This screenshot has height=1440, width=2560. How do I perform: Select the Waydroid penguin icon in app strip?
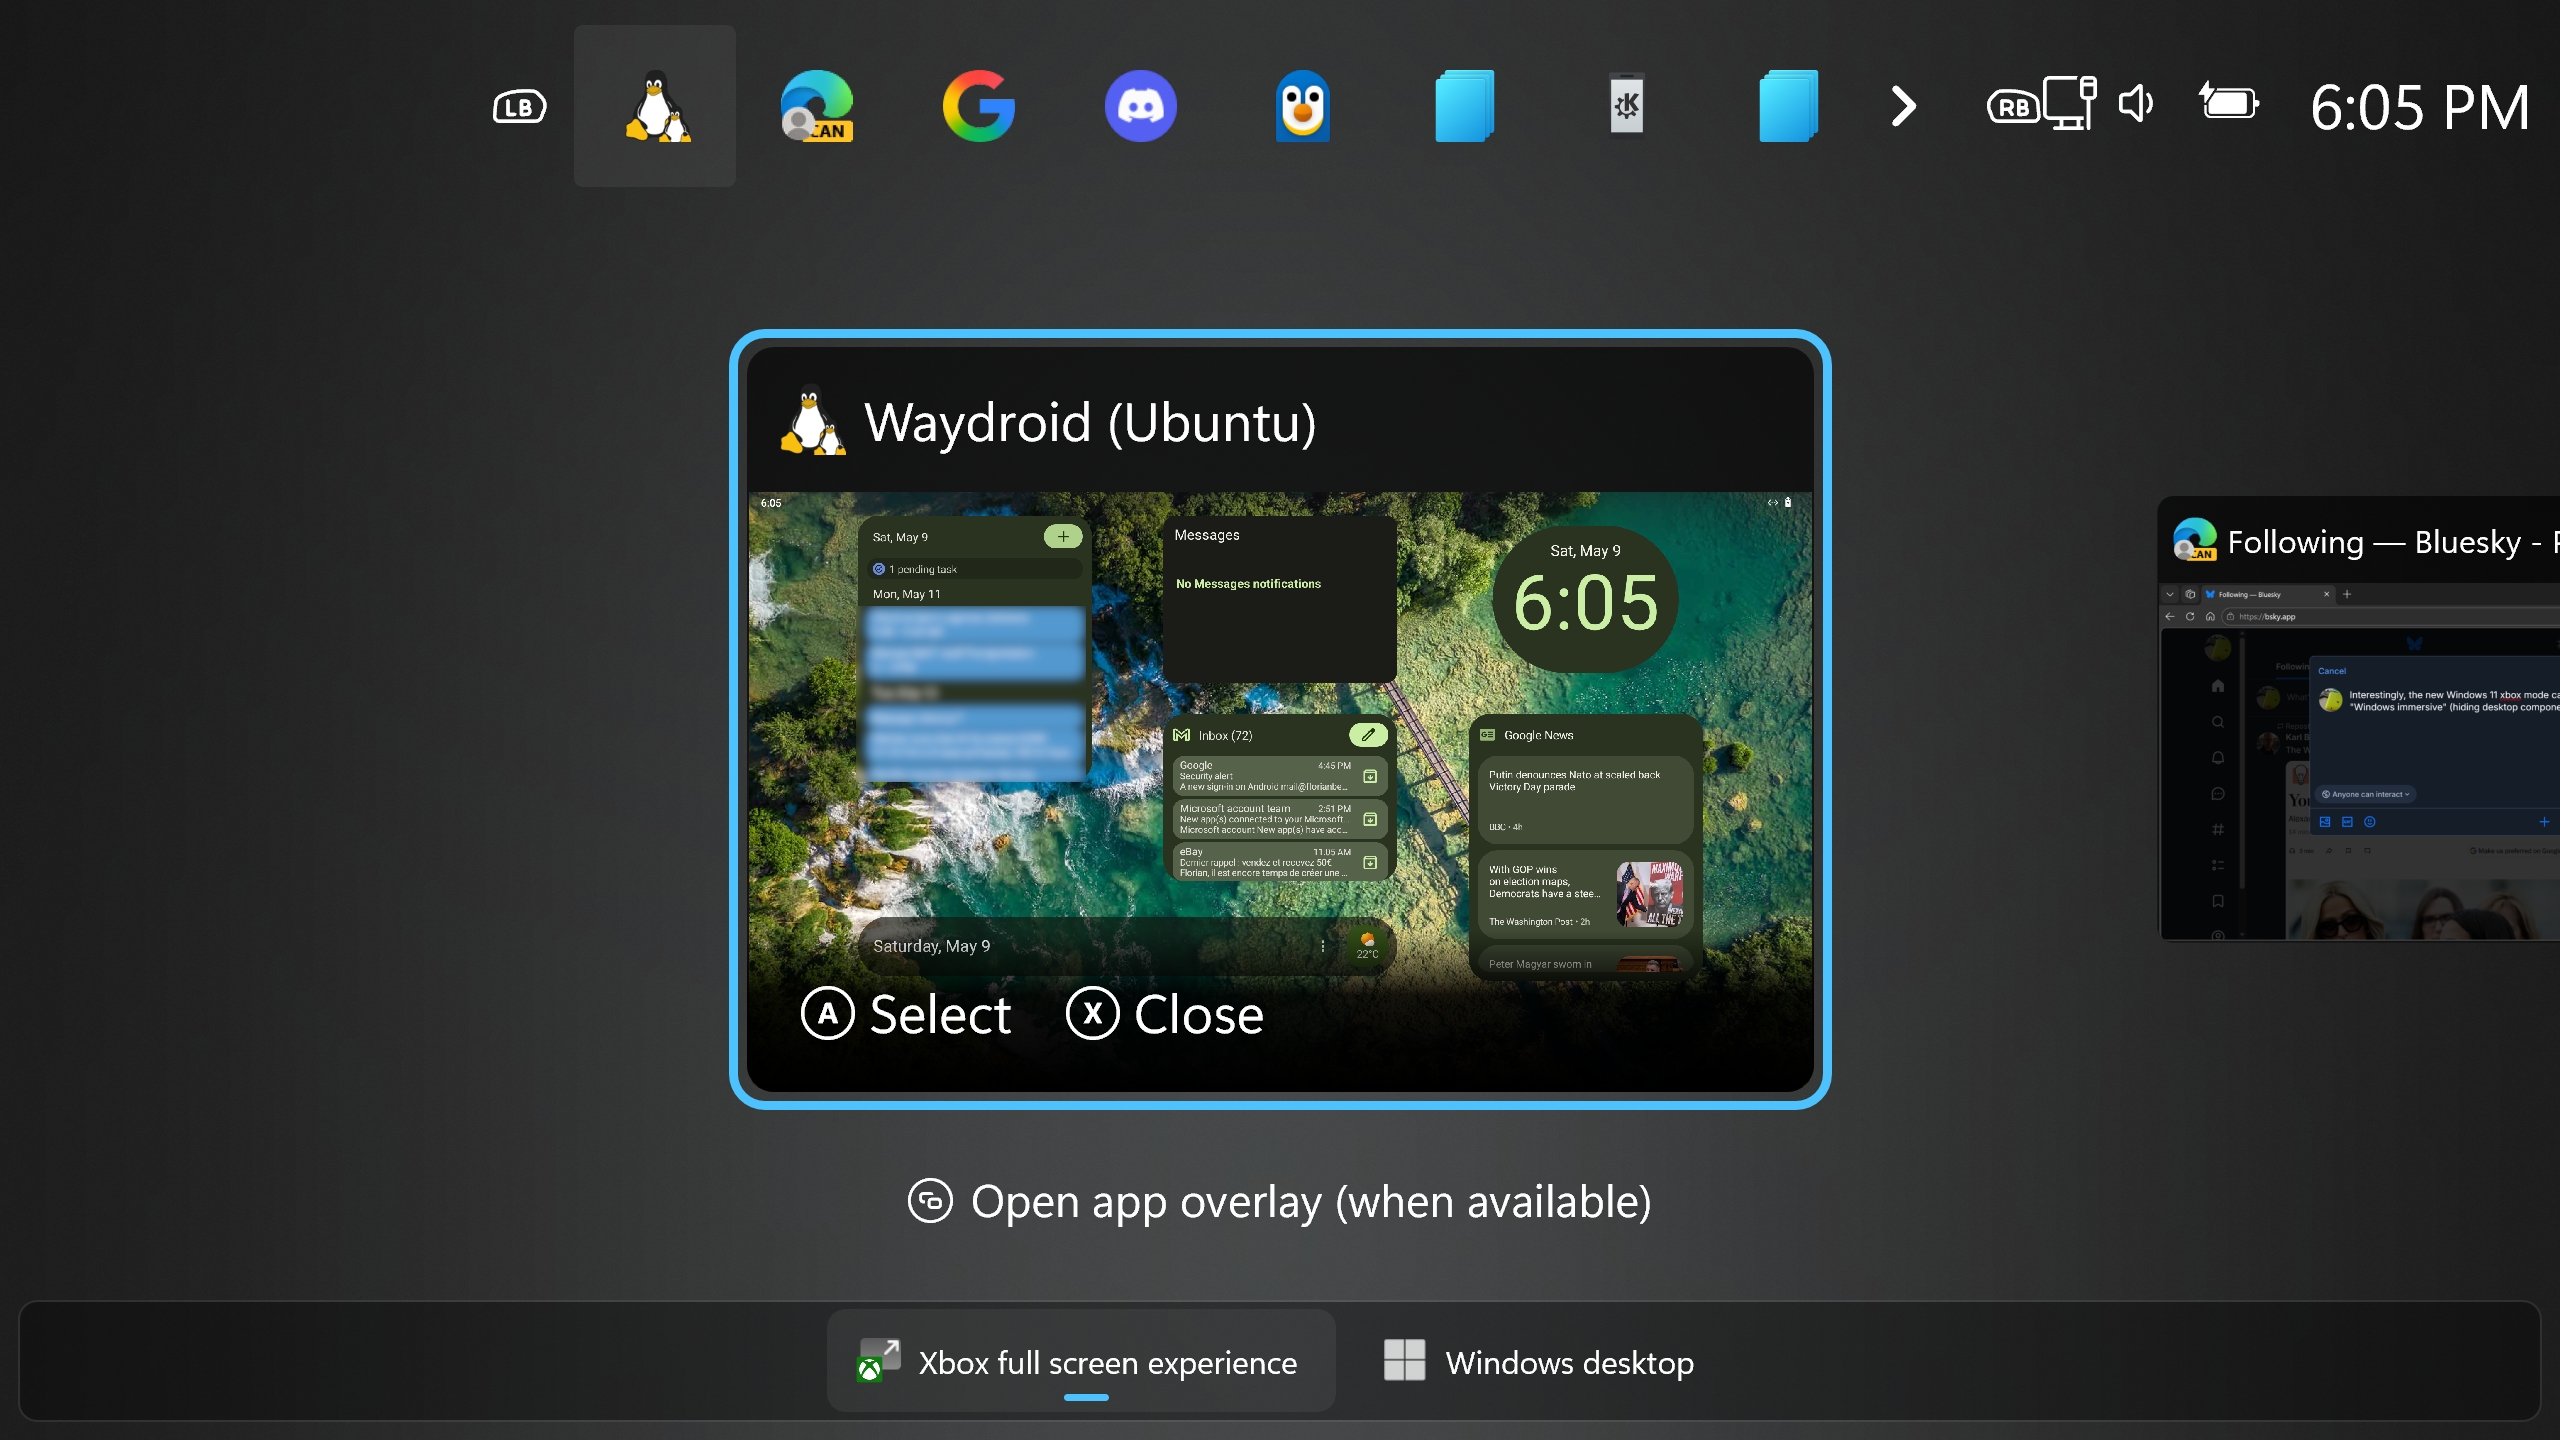click(655, 106)
